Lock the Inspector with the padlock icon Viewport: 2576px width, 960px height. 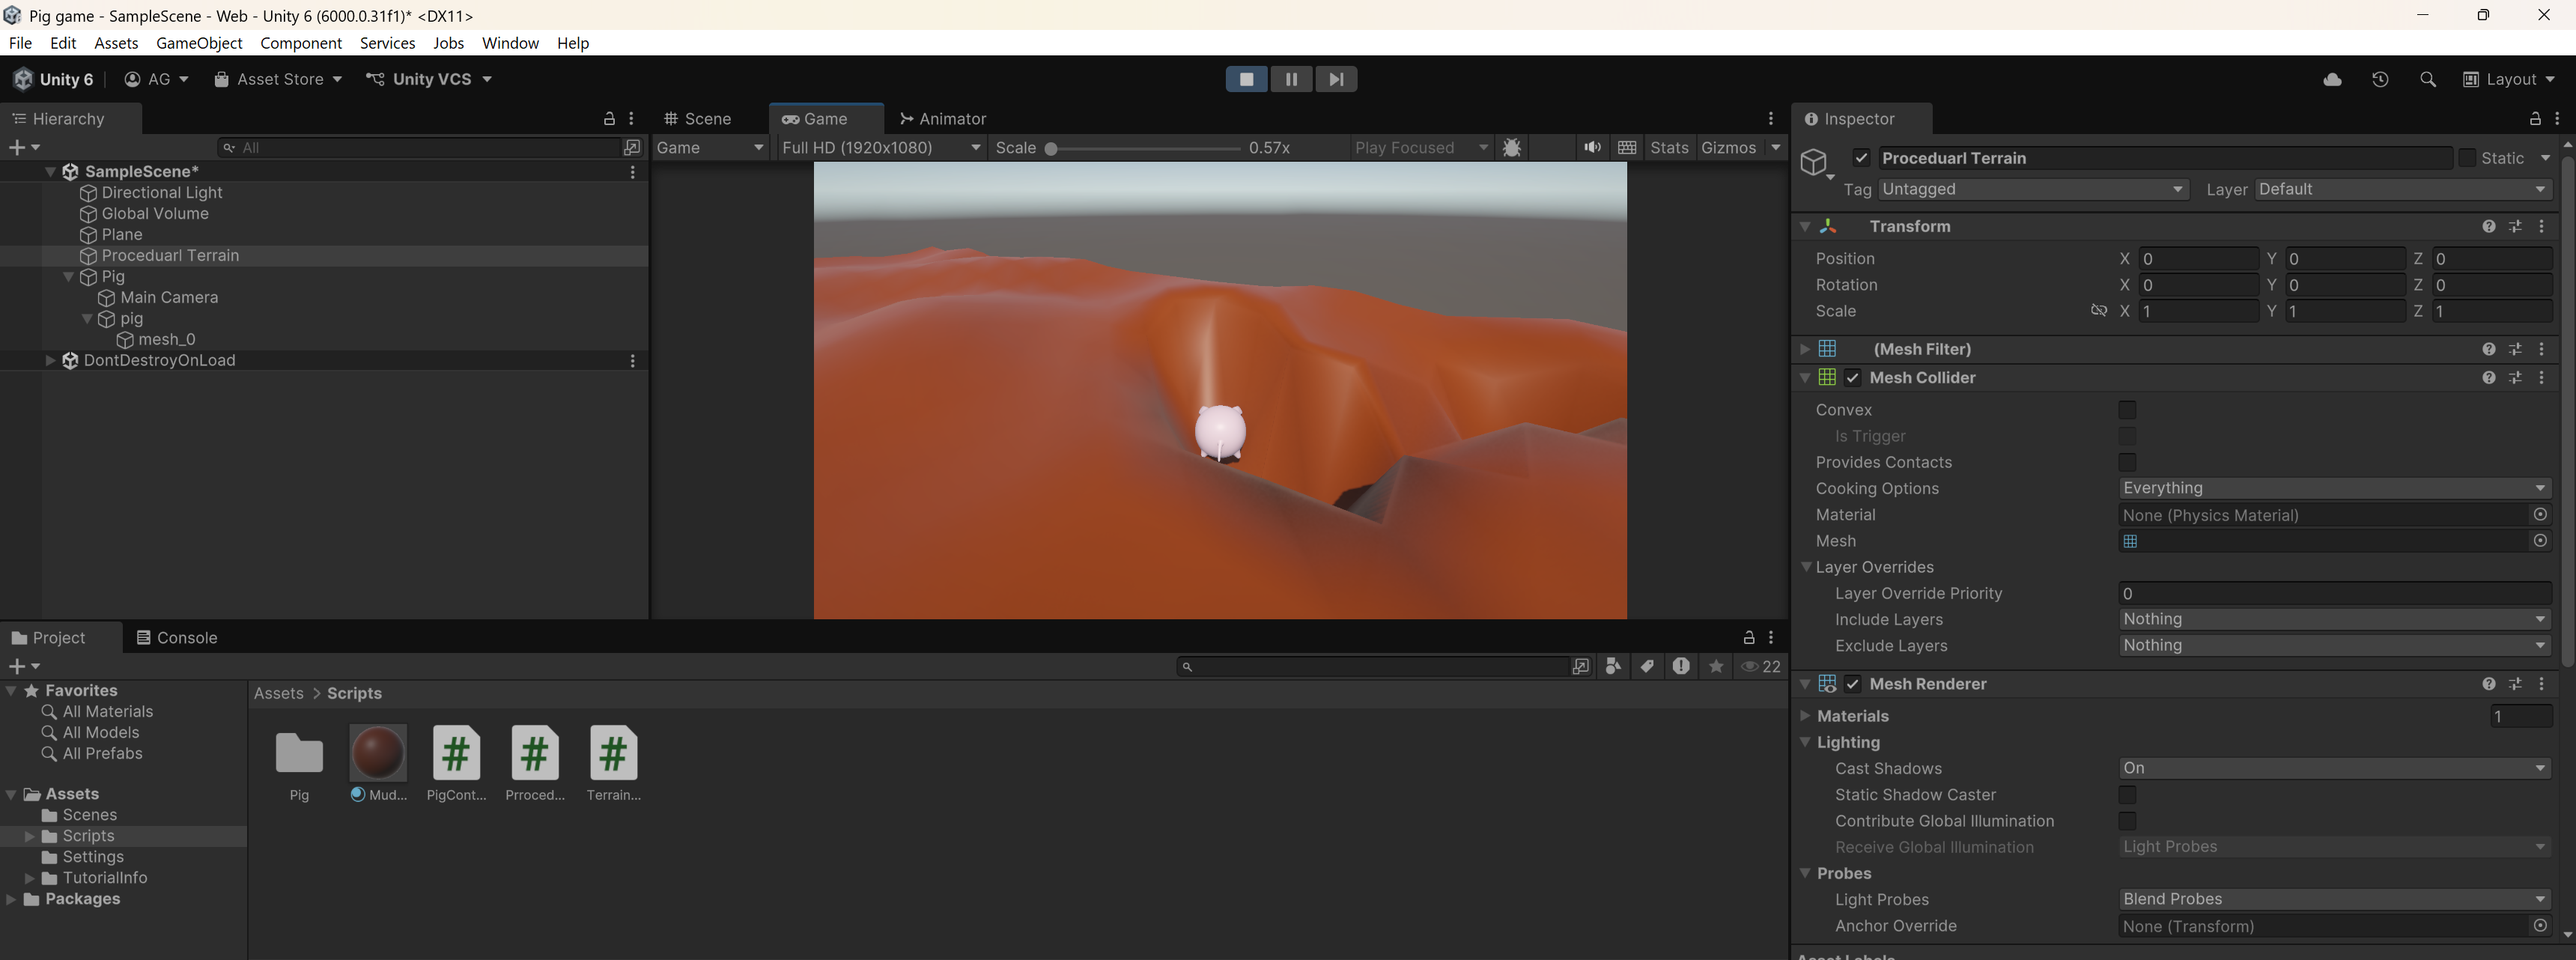tap(2535, 119)
